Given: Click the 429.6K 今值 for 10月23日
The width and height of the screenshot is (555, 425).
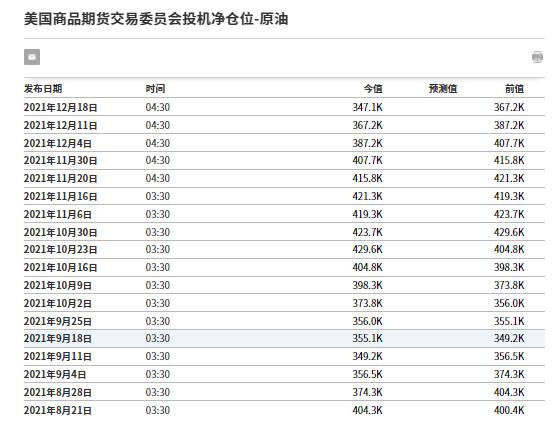Looking at the screenshot, I should point(367,249).
